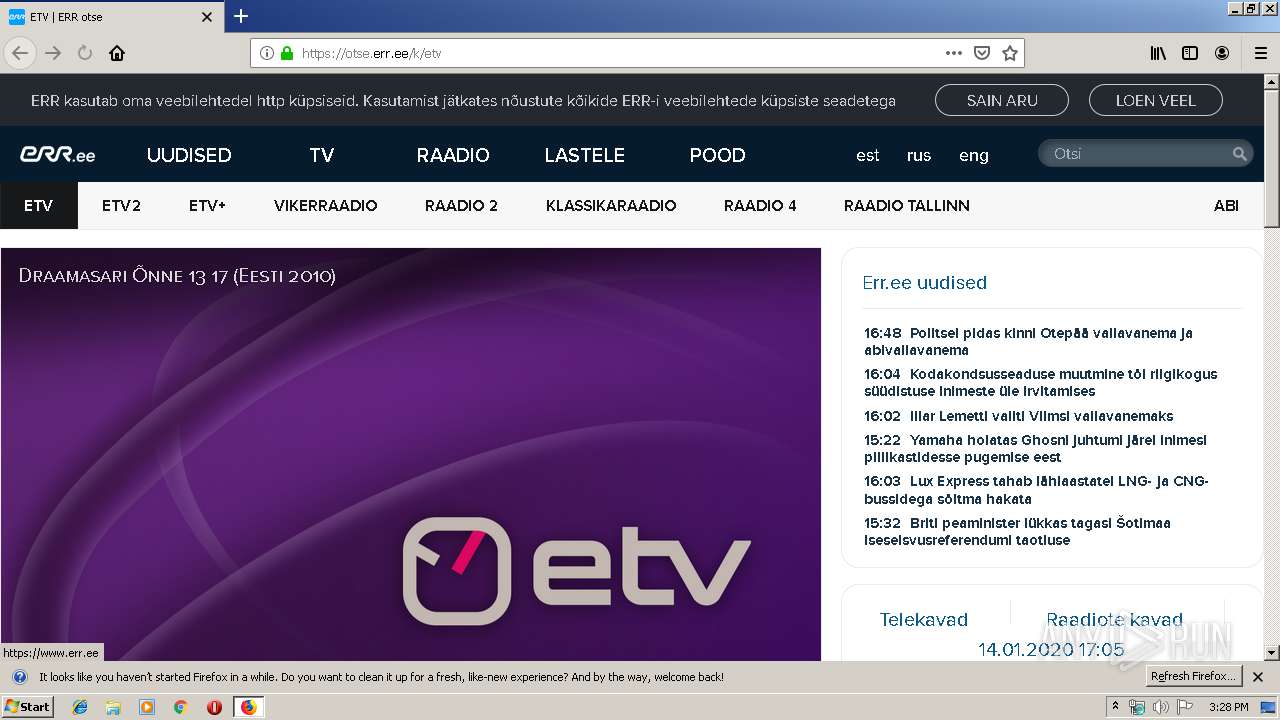Open the Windows Start button
Viewport: 1280px width, 720px height.
[27, 706]
